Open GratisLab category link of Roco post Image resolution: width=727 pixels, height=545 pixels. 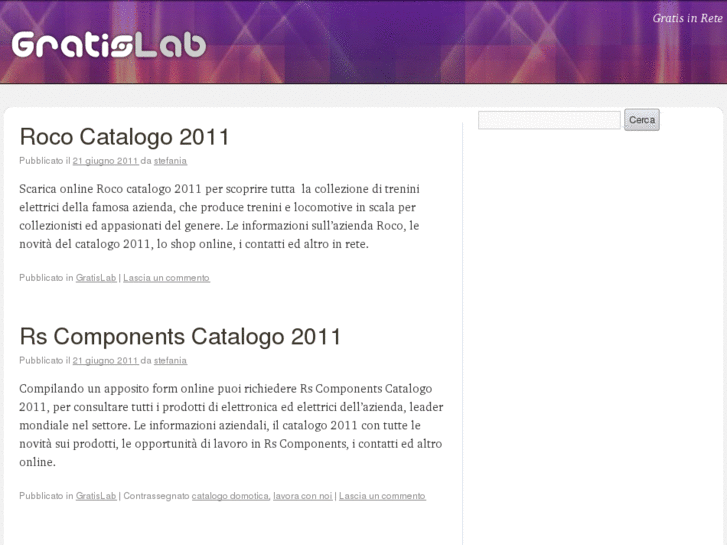coord(96,278)
